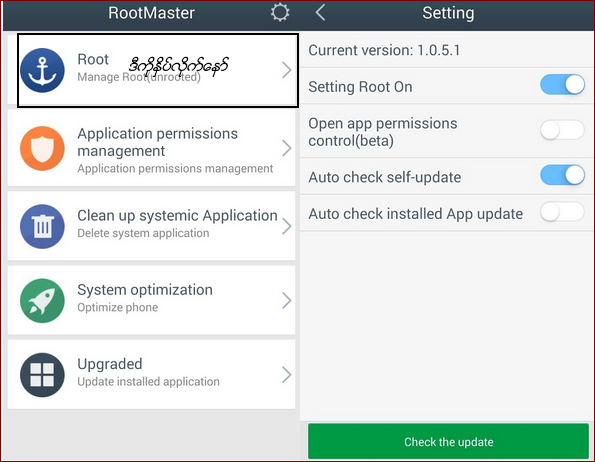Tap the back arrow in Setting header
The height and width of the screenshot is (462, 595).
click(320, 13)
